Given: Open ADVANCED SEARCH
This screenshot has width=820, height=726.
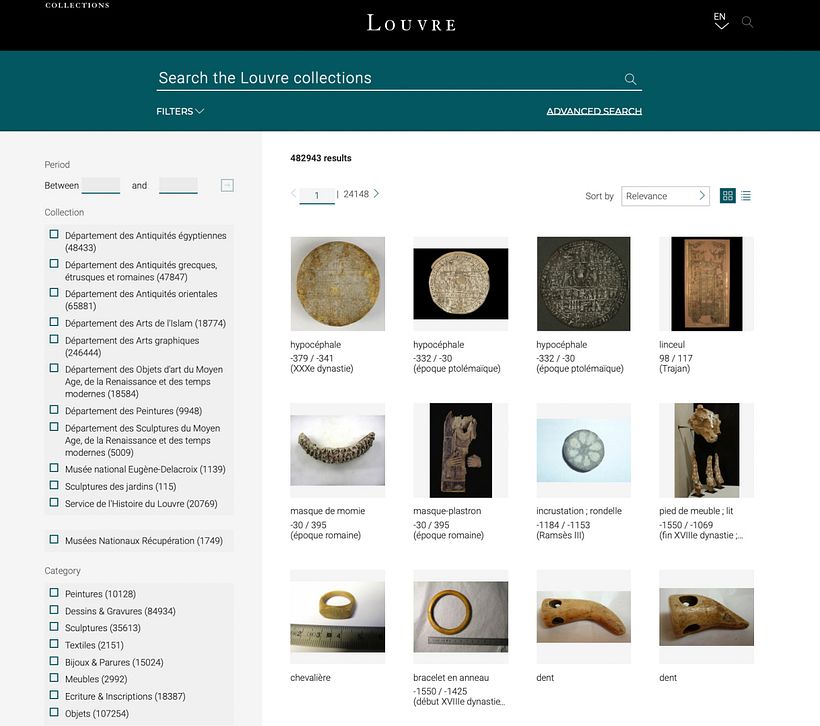Looking at the screenshot, I should [x=594, y=111].
